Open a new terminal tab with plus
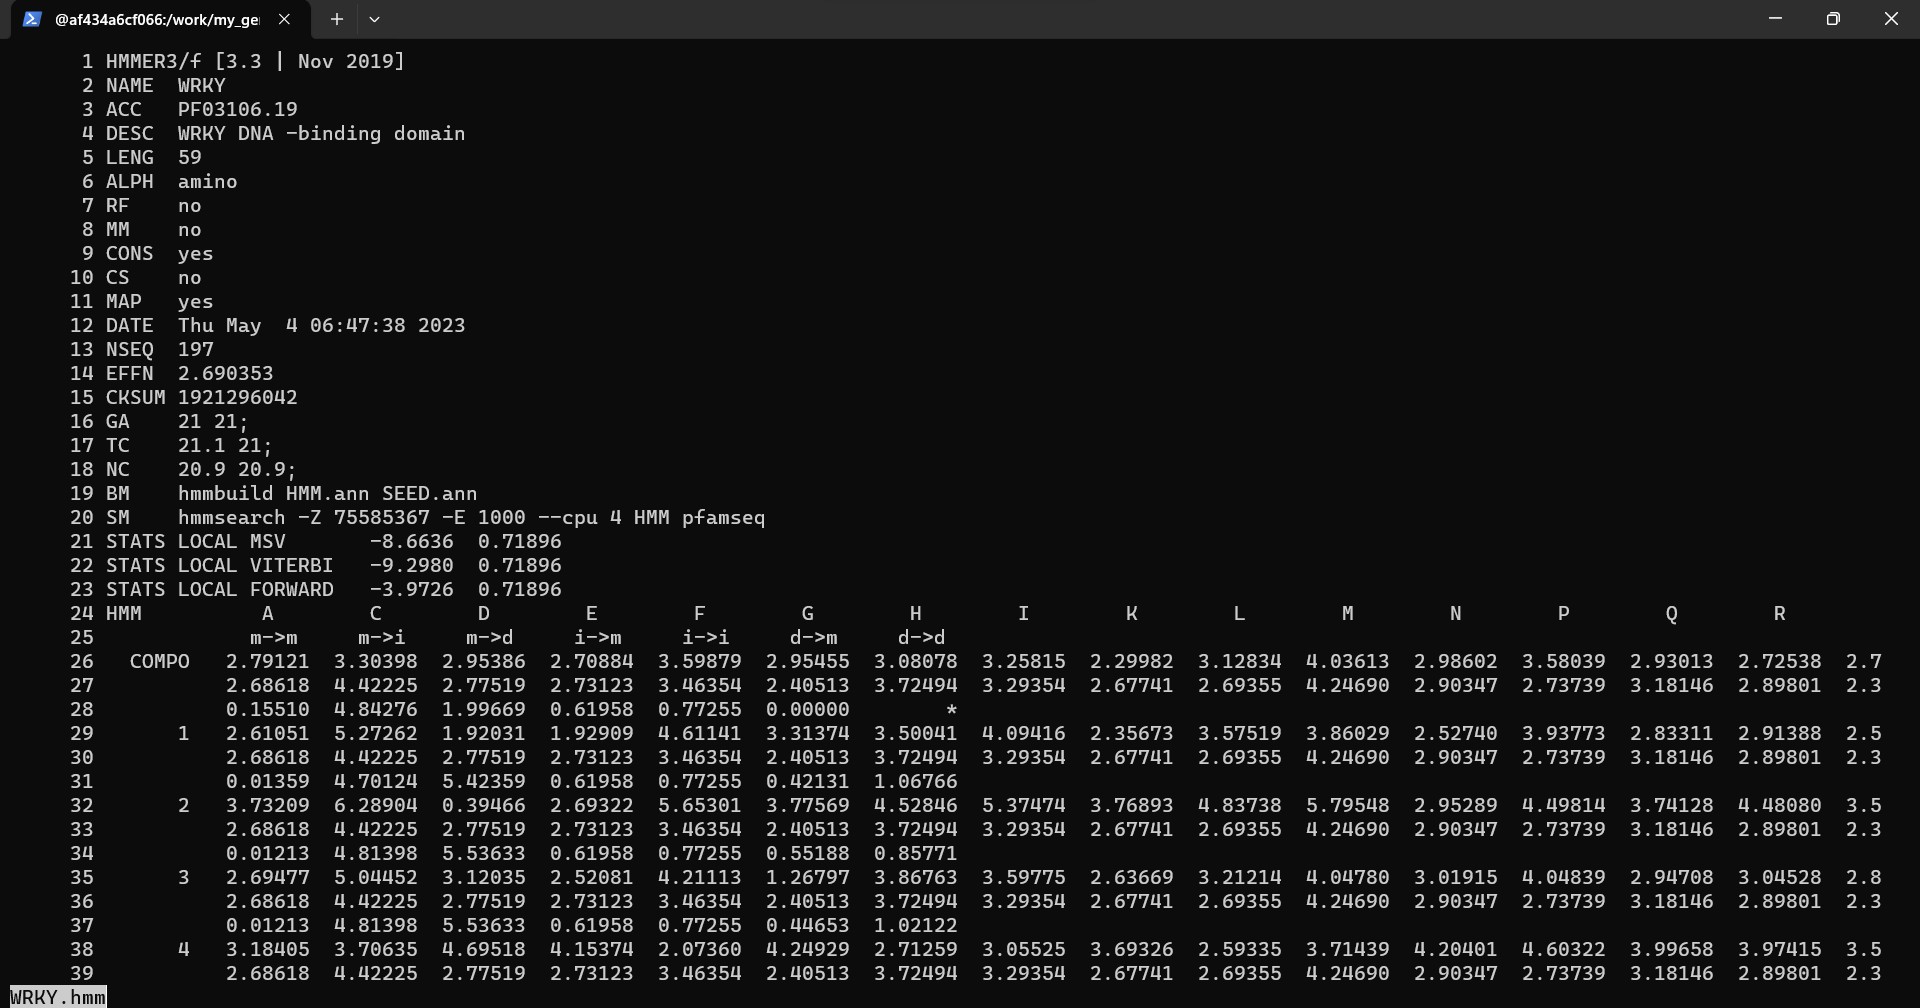Screen dimensions: 1920x1008 click(337, 19)
